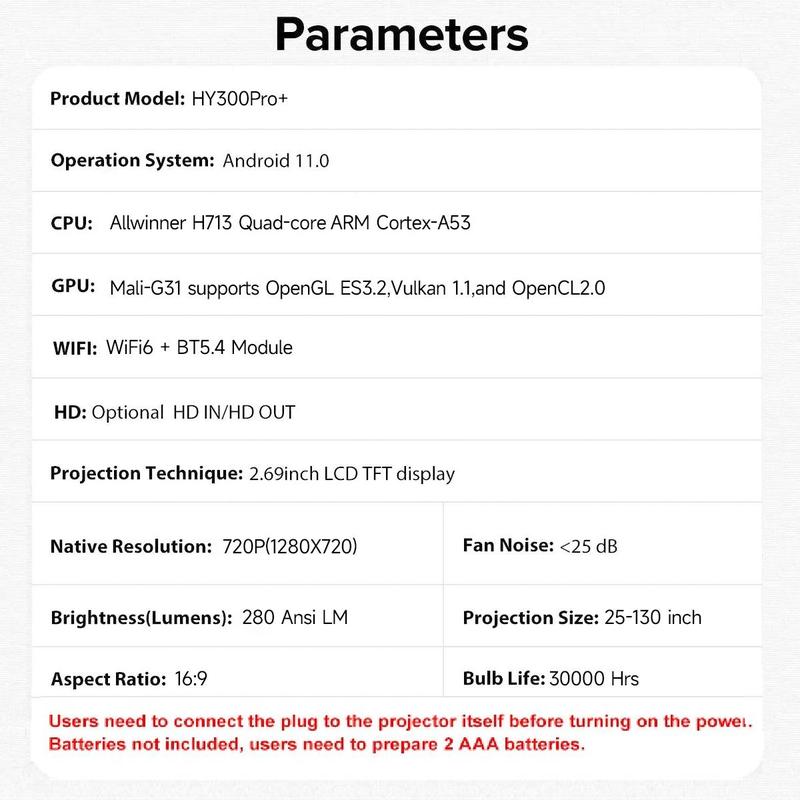The width and height of the screenshot is (800, 800).
Task: Click the Operation System label
Action: pyautogui.click(x=132, y=160)
